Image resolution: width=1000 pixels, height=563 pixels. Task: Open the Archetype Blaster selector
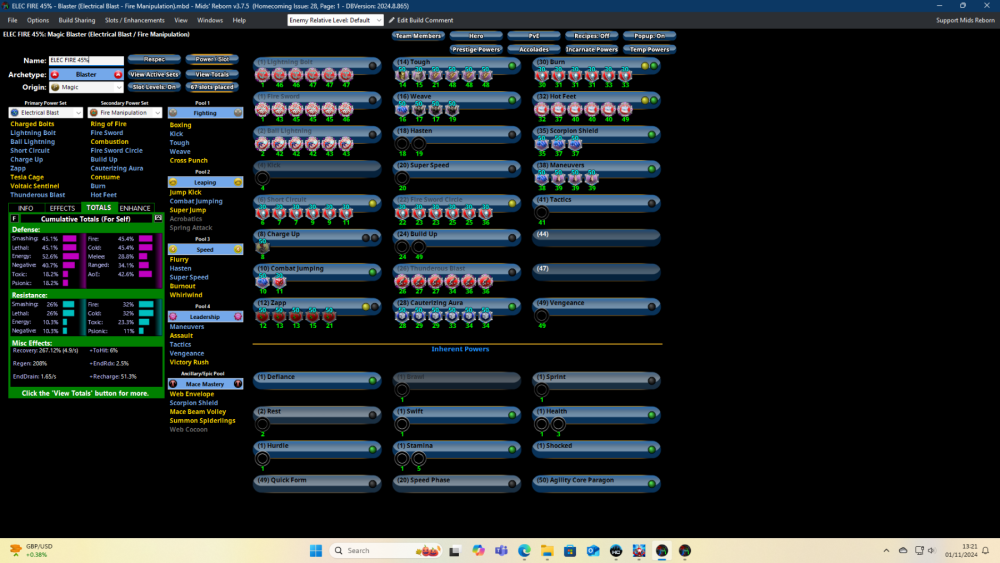coord(86,75)
